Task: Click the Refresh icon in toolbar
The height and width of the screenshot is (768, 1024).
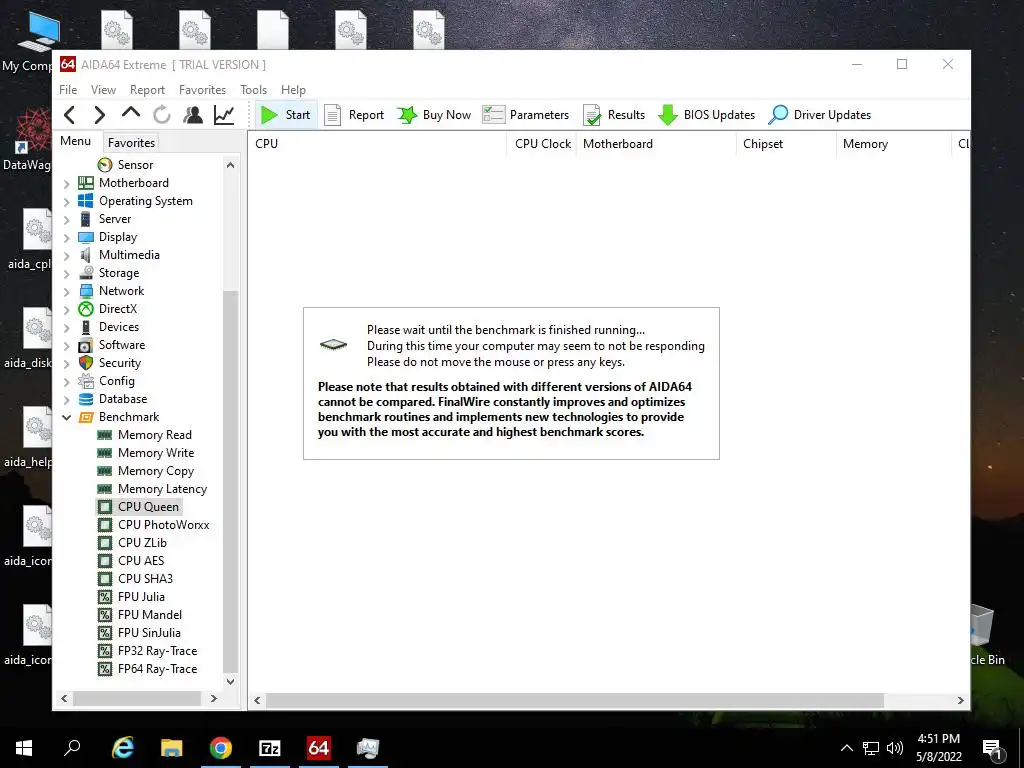Action: [x=161, y=115]
